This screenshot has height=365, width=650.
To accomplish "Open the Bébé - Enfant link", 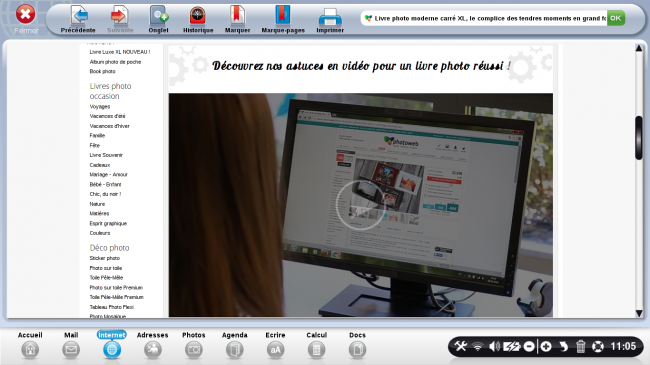I will click(105, 185).
